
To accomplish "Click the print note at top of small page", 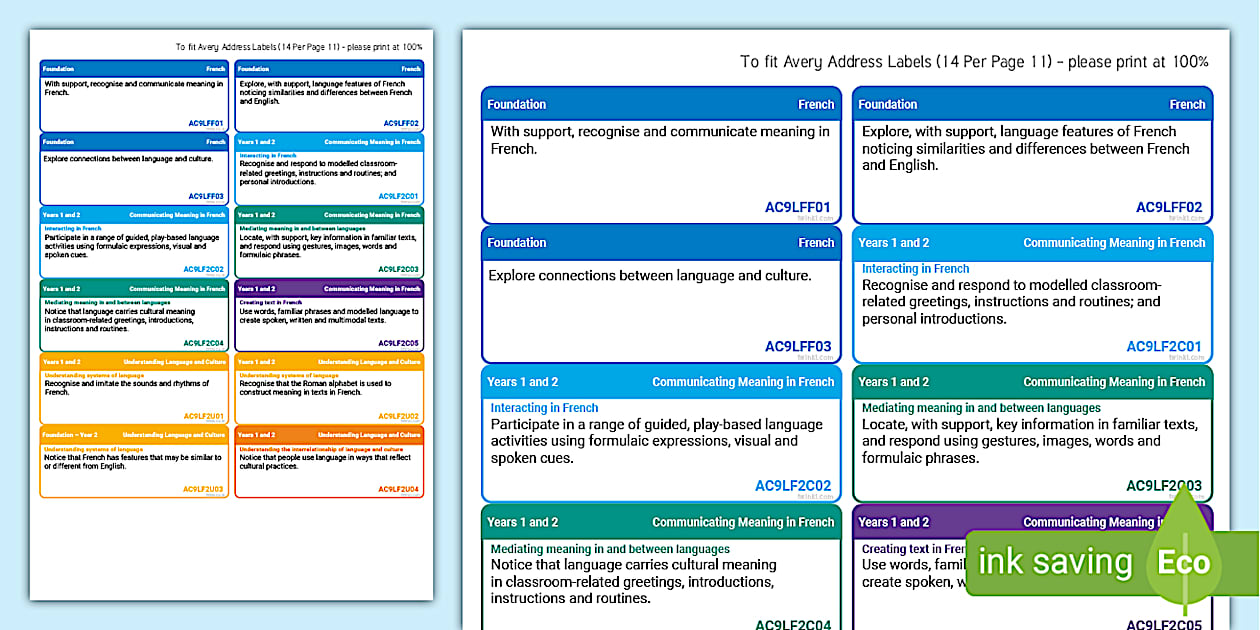I will 299,47.
